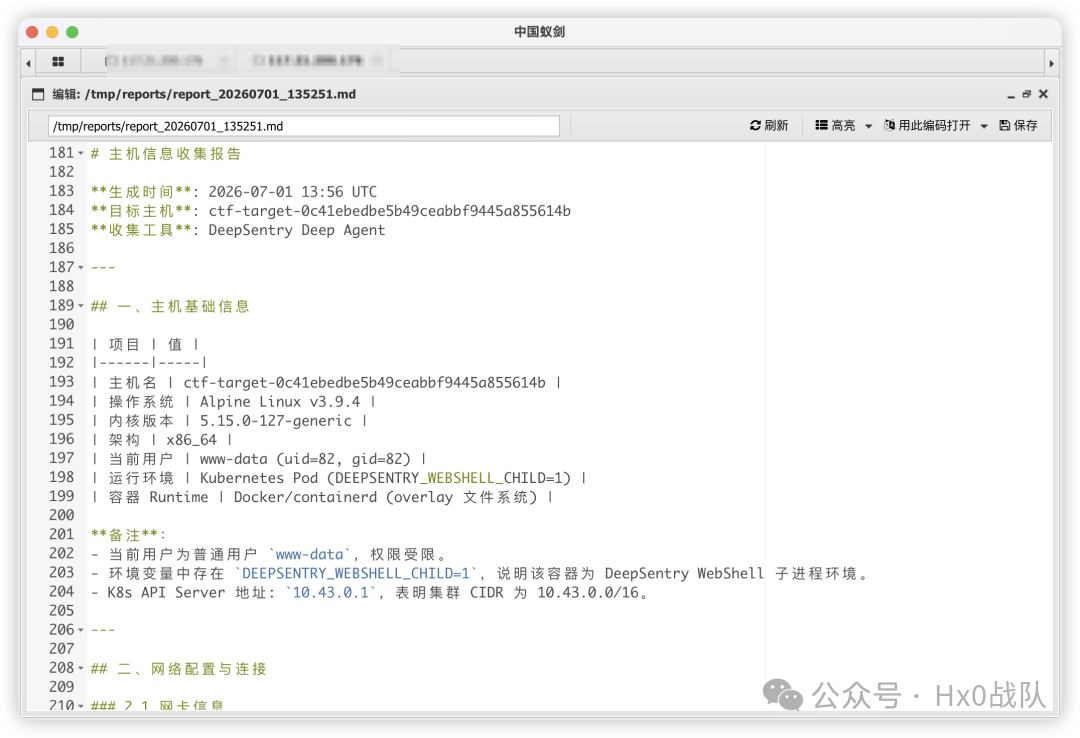Collapse the fold arrow at line 206
1080x738 pixels.
pos(81,630)
